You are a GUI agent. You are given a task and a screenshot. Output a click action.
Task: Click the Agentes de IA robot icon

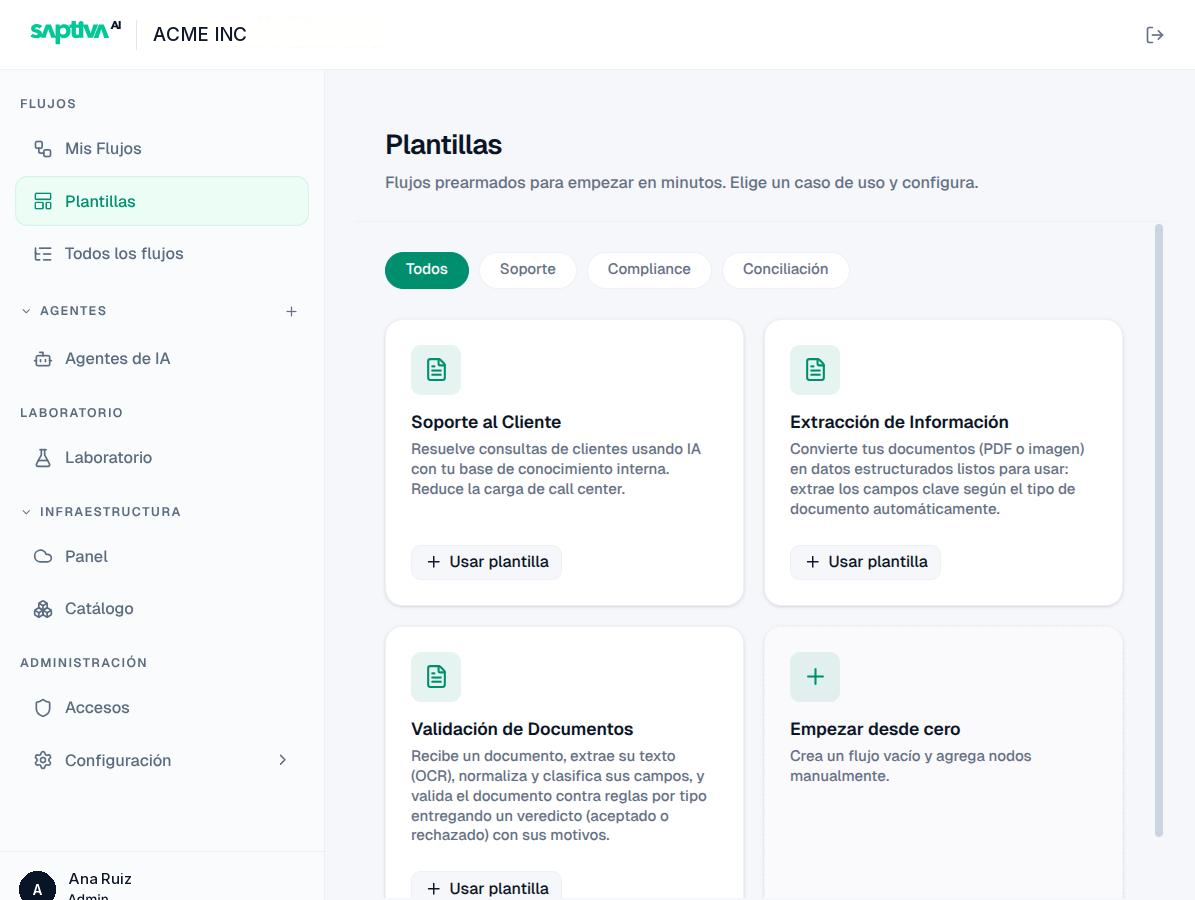tap(43, 359)
